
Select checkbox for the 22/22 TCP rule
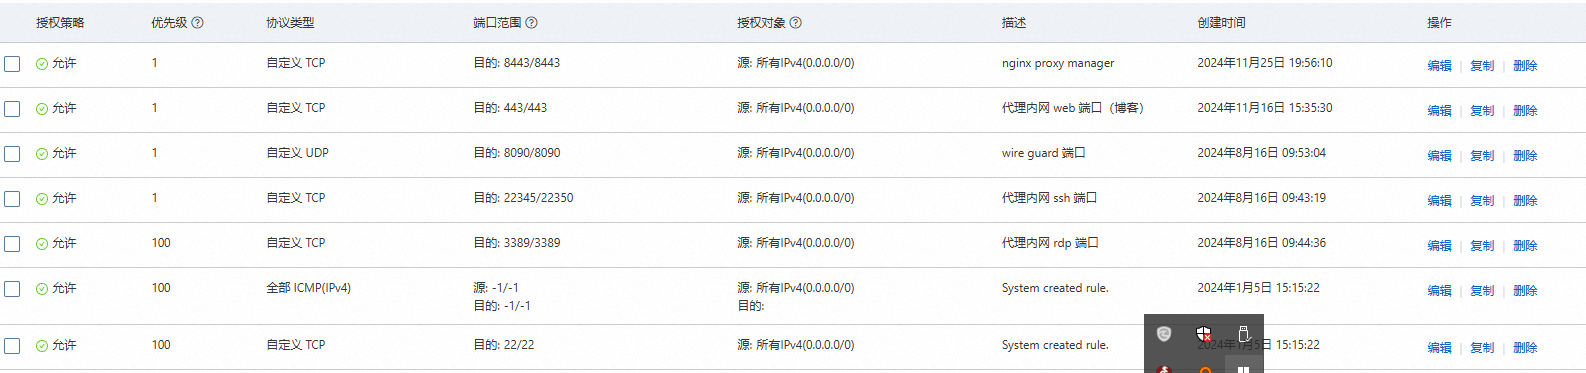point(12,346)
